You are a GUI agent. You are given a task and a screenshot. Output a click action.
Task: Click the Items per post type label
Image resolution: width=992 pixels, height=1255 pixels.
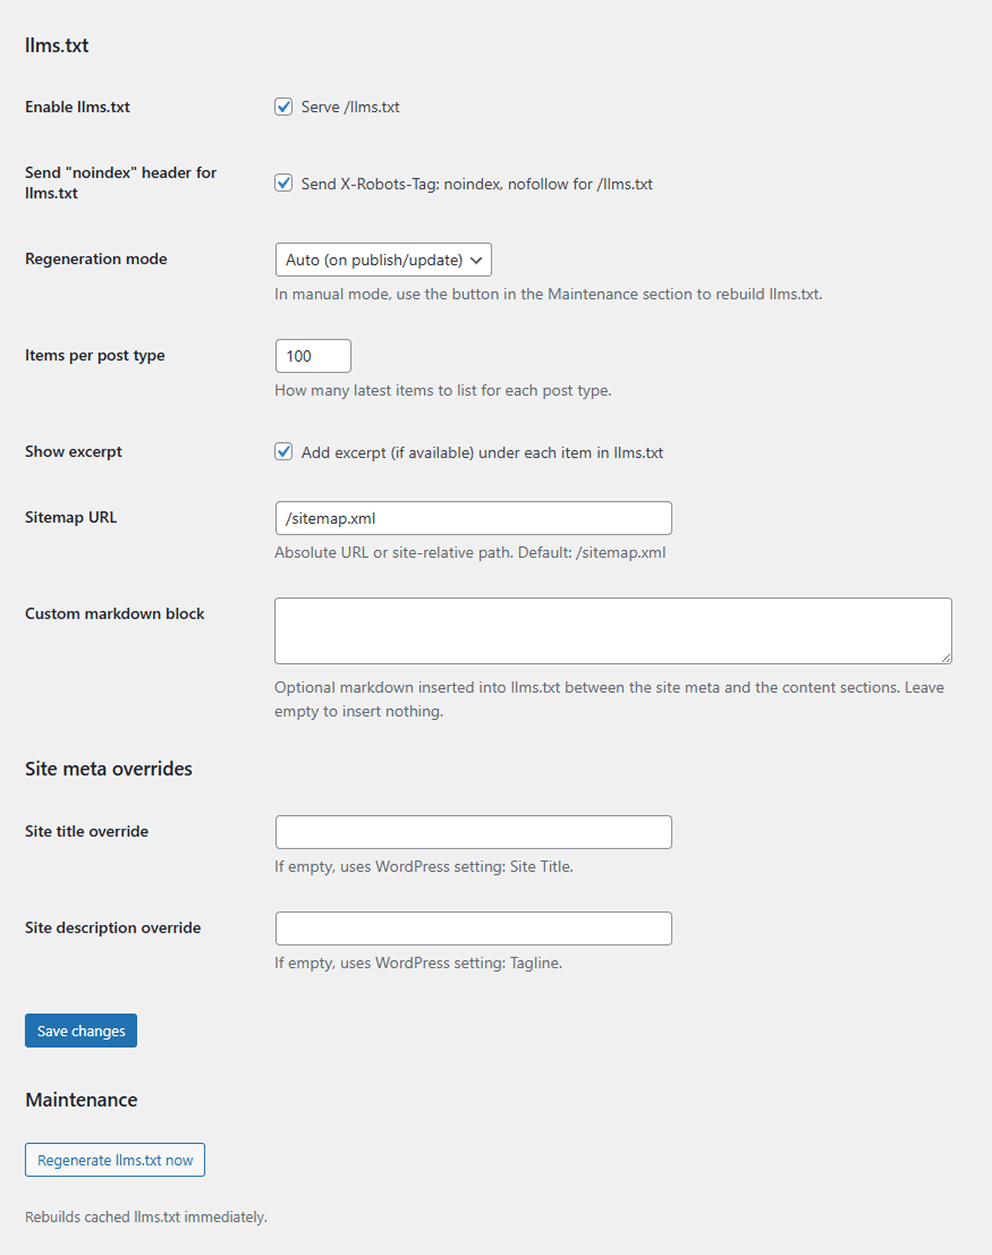click(x=94, y=355)
